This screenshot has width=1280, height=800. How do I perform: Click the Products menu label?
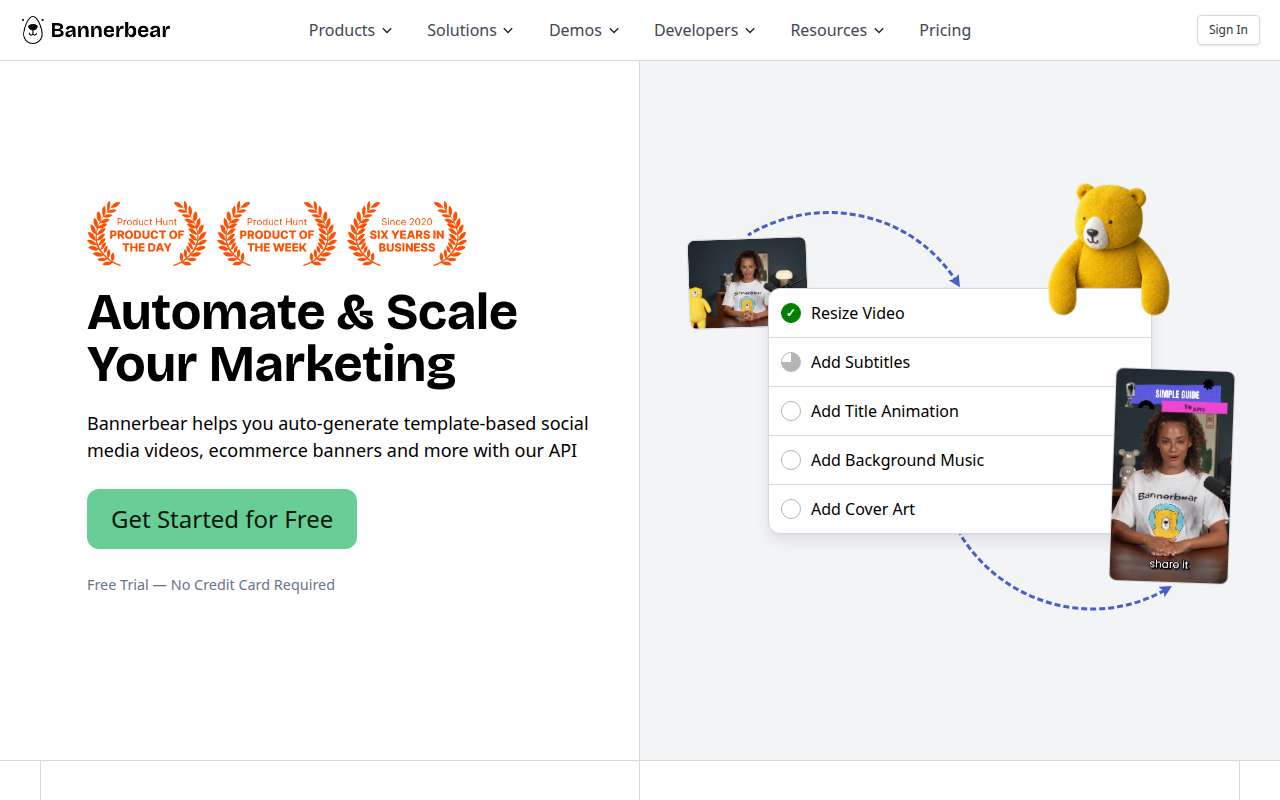(x=342, y=30)
